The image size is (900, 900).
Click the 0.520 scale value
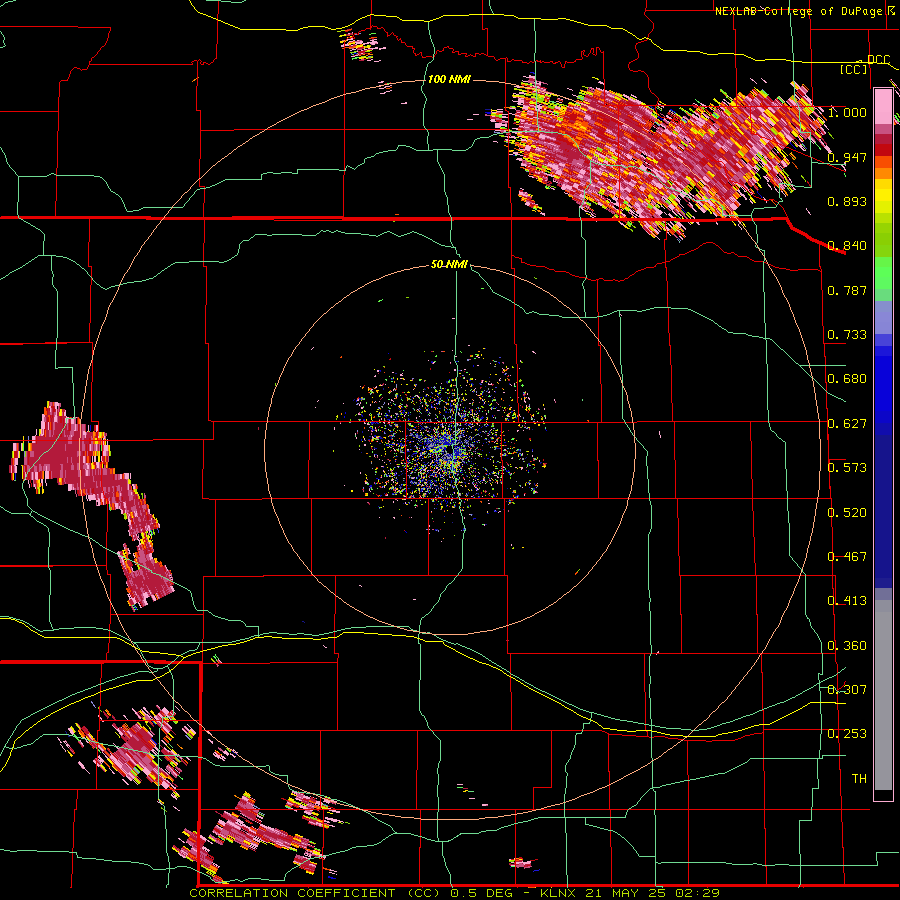tap(847, 513)
